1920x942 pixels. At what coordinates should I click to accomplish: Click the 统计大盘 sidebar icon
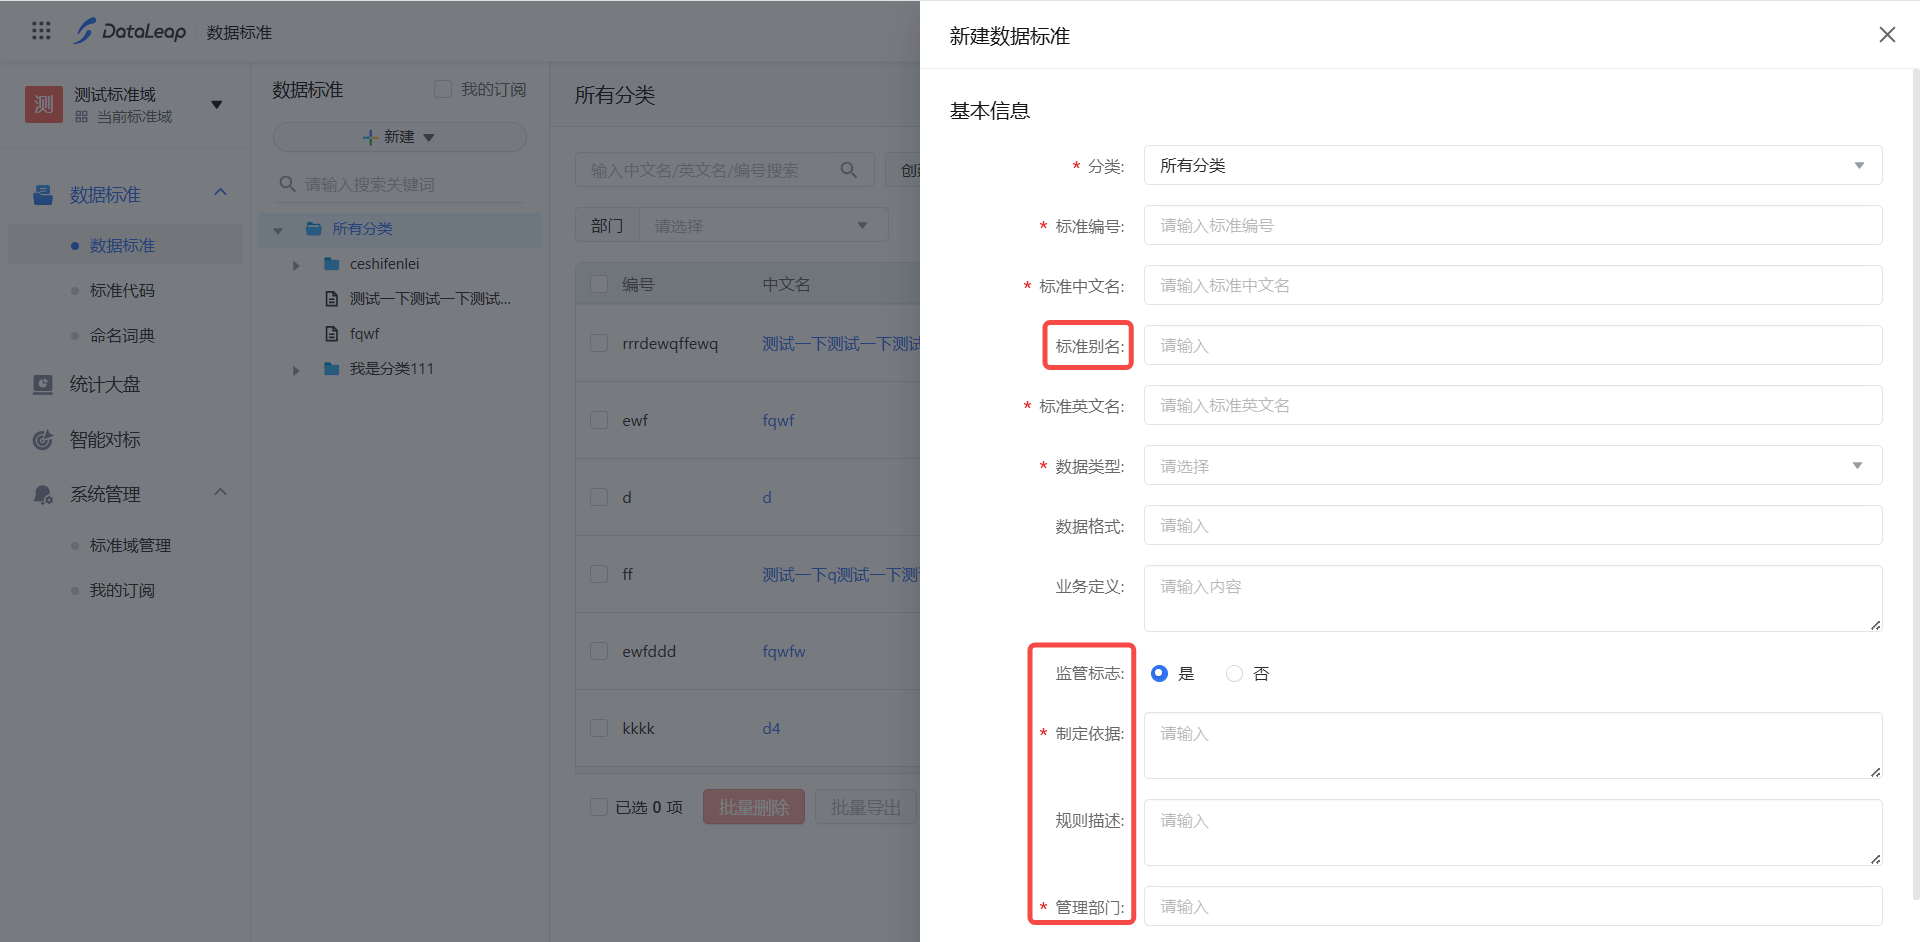coord(43,385)
